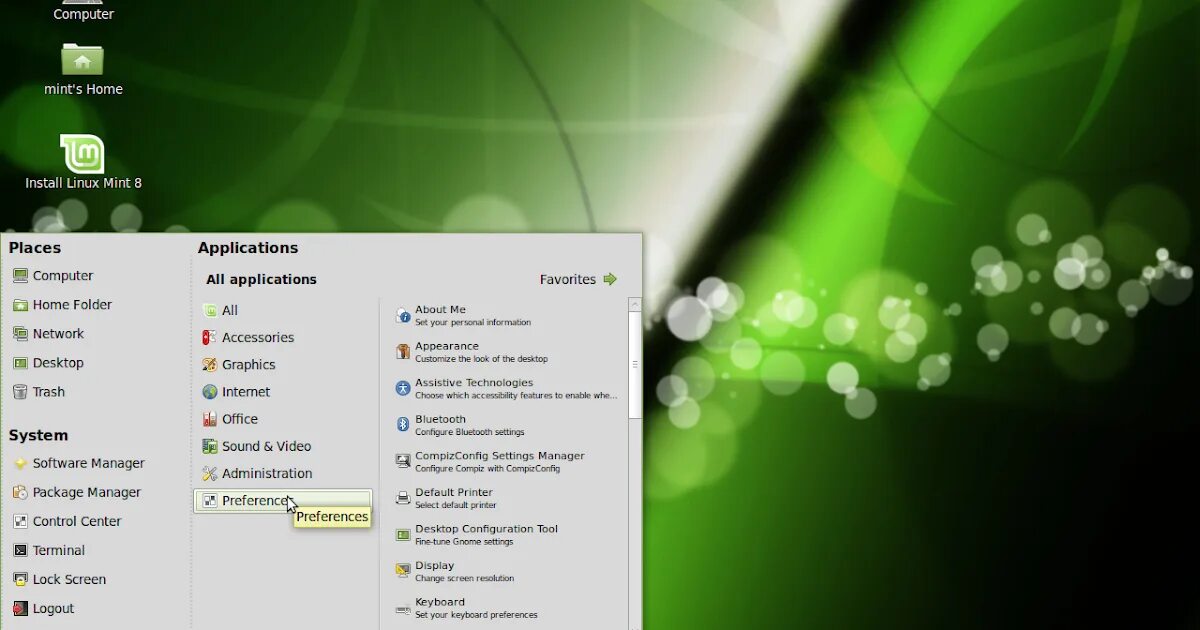Choose Lock Screen entry
Image resolution: width=1200 pixels, height=630 pixels.
click(x=69, y=579)
